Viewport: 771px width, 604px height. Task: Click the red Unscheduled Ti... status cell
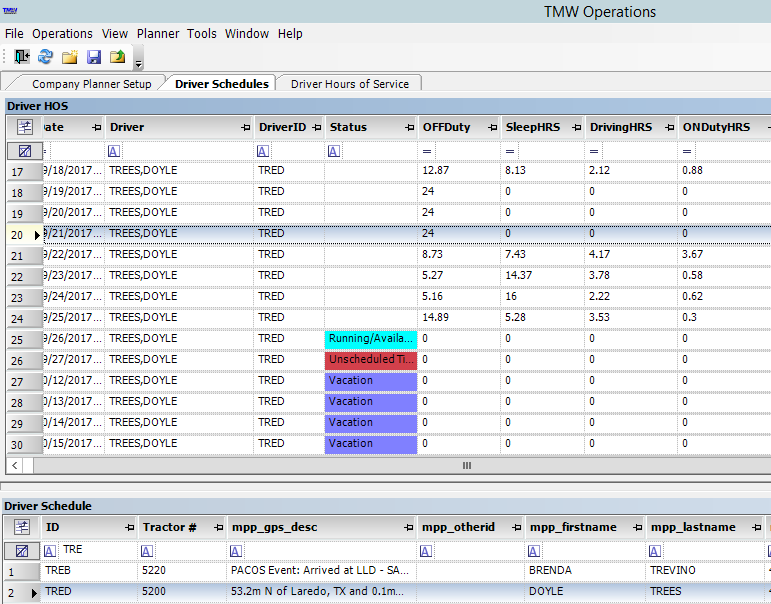[371, 360]
